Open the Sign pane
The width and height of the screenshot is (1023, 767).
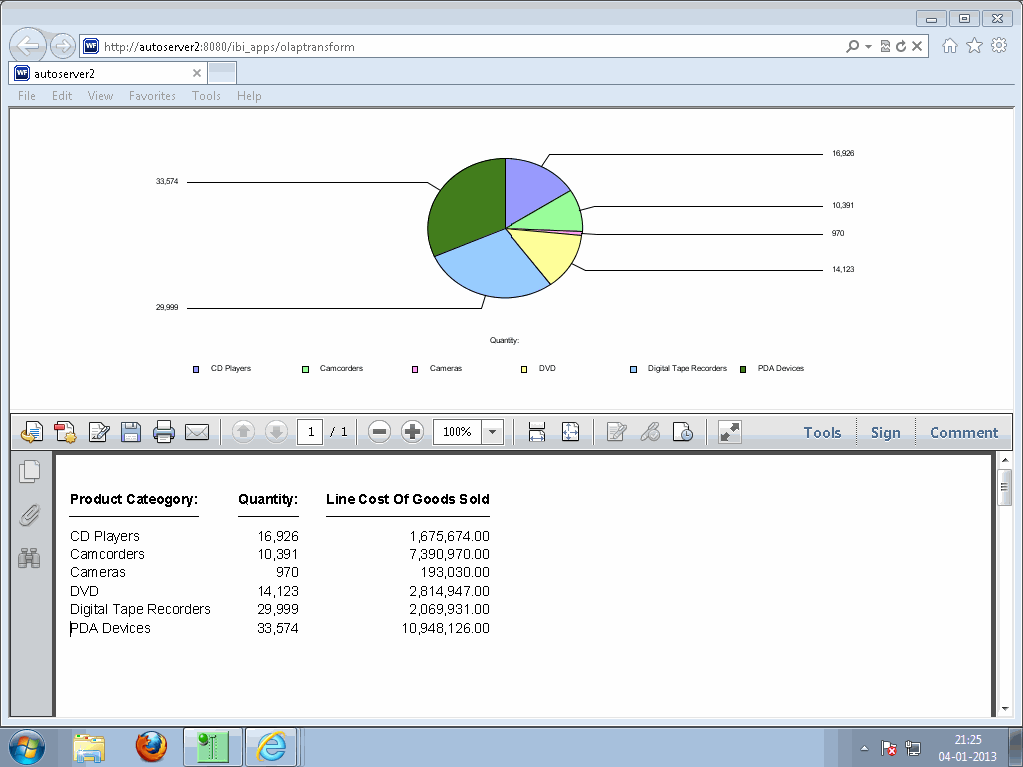pyautogui.click(x=885, y=432)
